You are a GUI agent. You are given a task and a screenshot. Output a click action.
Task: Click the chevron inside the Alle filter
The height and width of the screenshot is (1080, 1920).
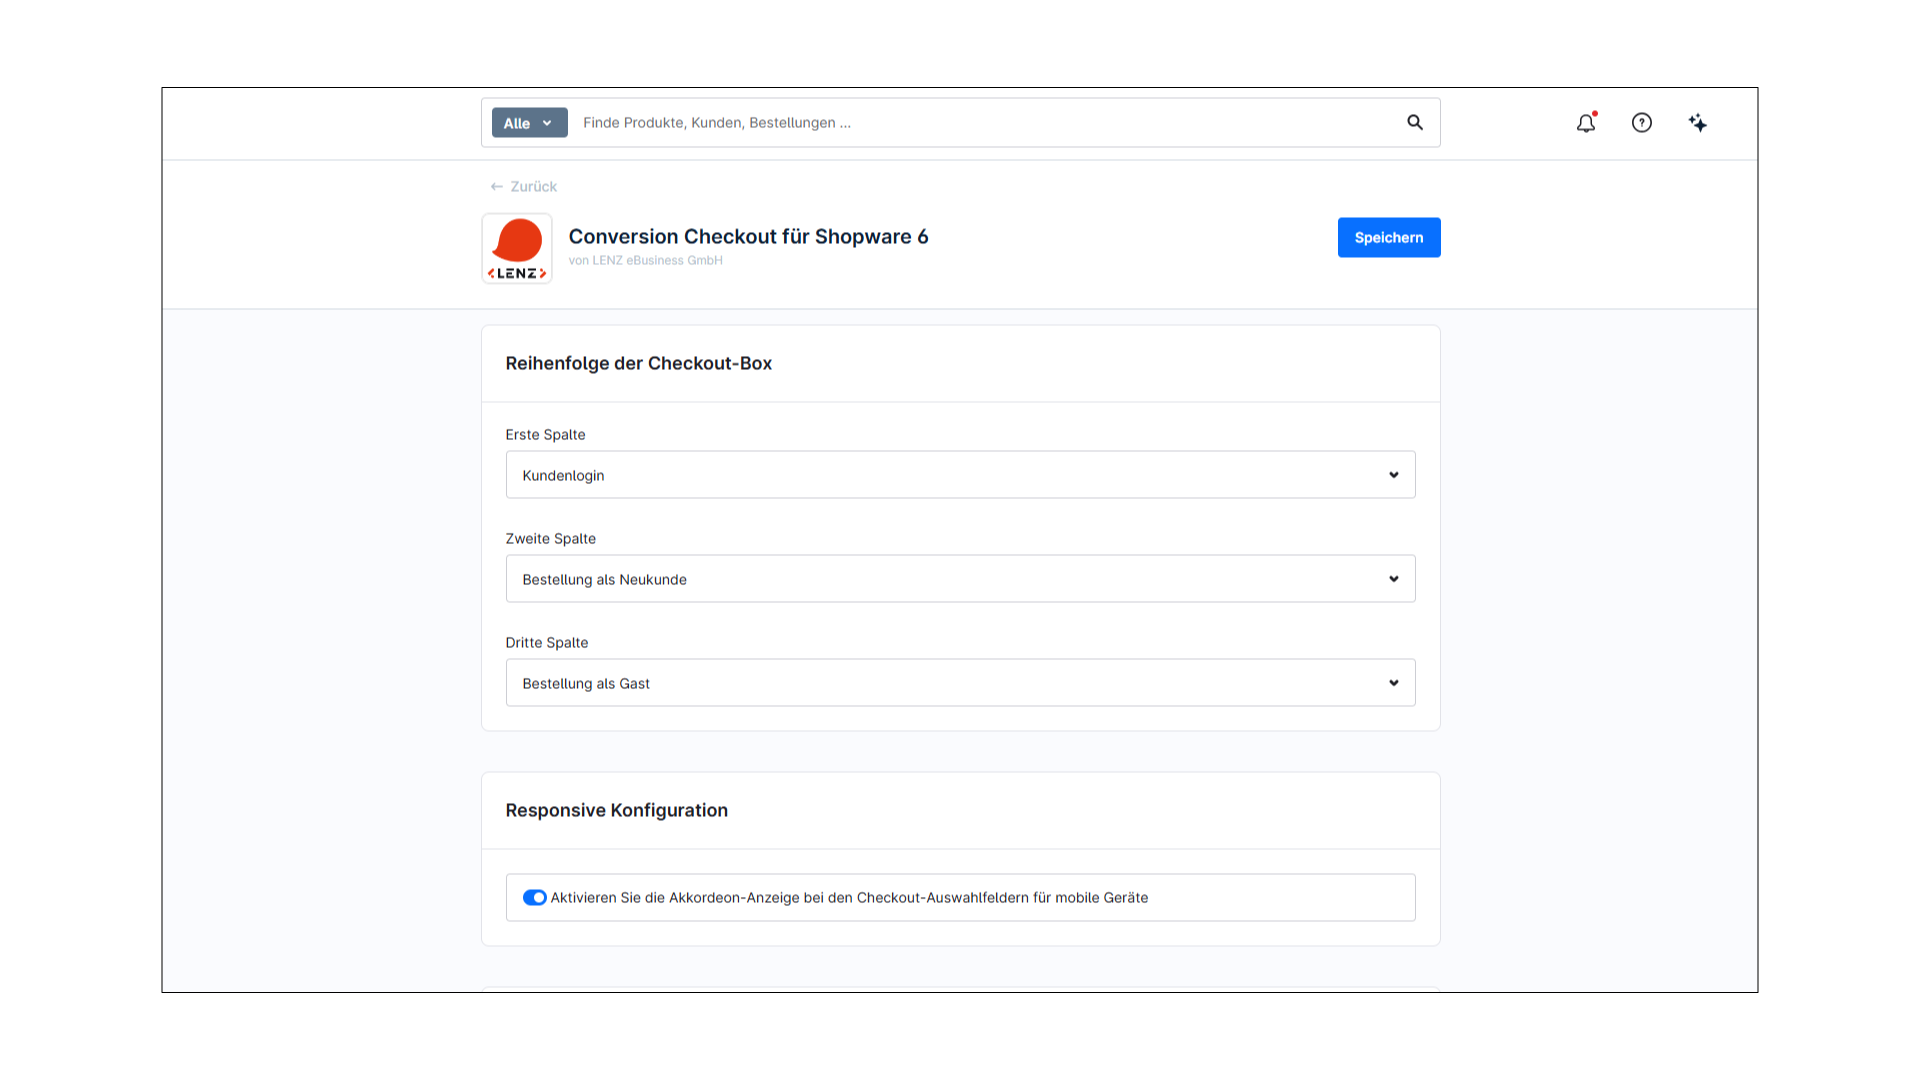click(x=547, y=123)
